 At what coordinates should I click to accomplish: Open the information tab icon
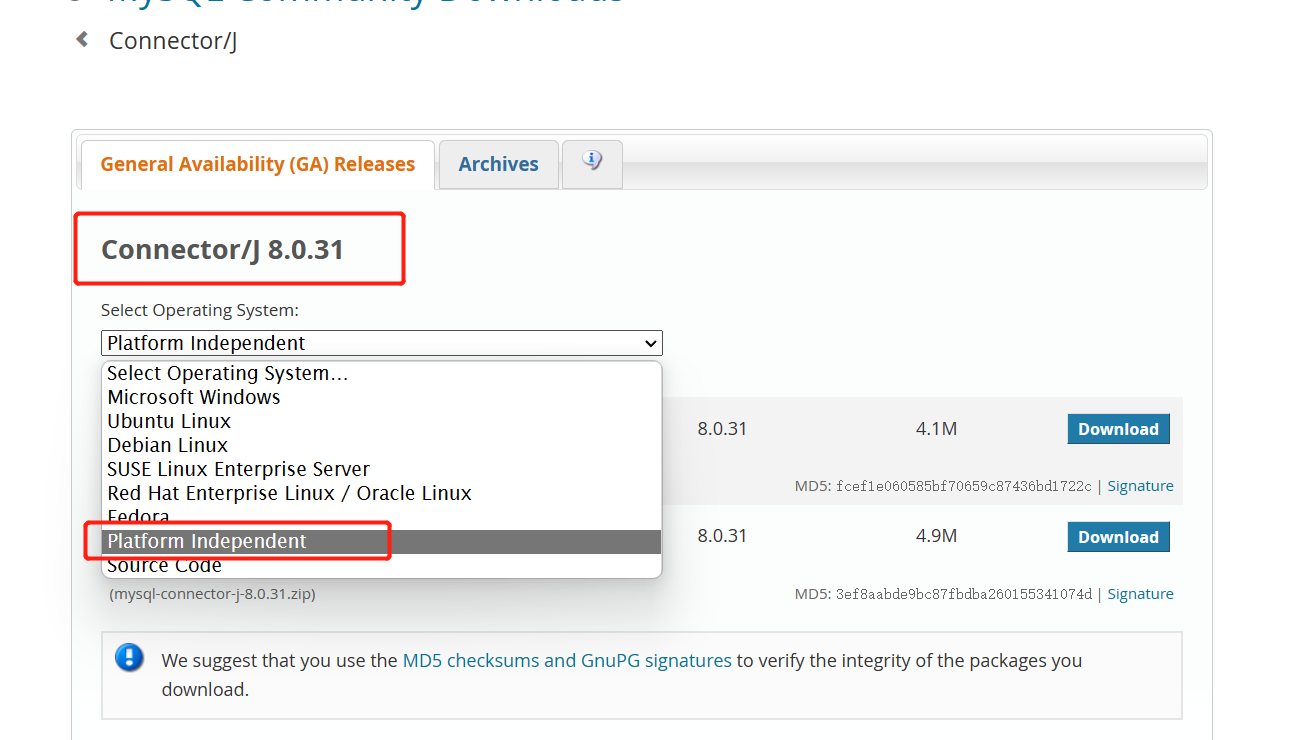[592, 163]
